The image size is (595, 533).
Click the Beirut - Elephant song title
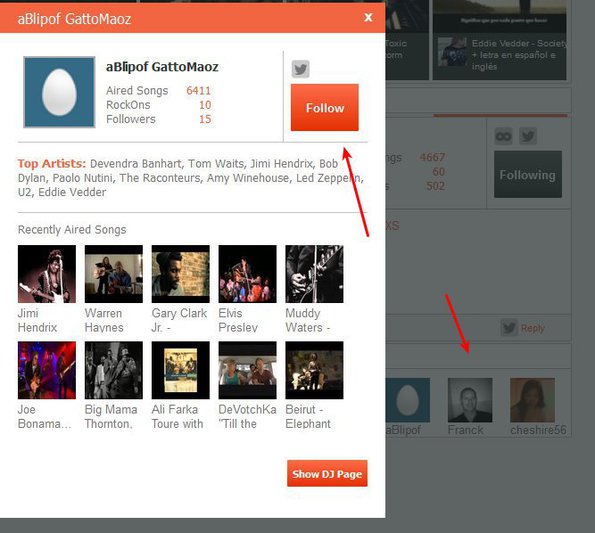click(x=308, y=417)
